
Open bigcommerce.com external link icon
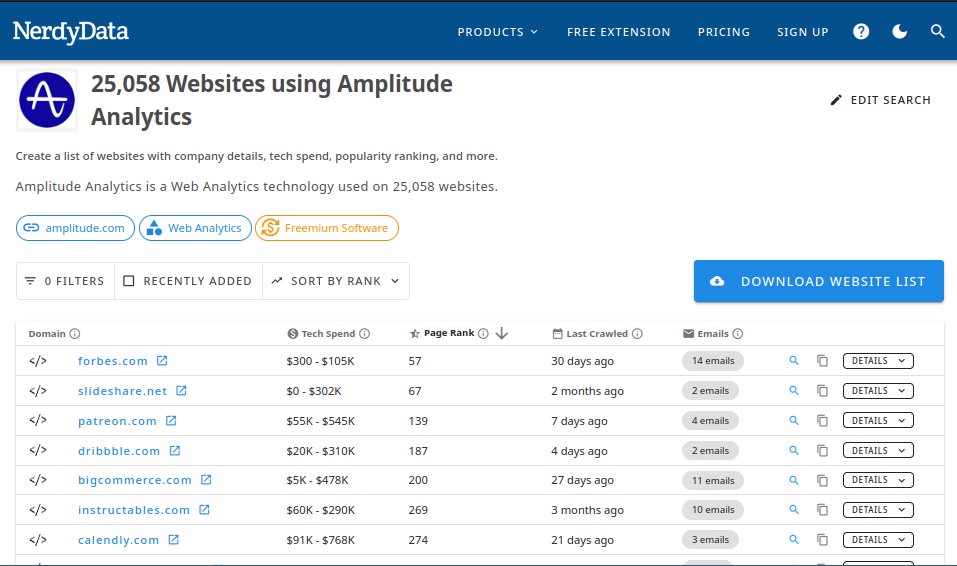tap(206, 479)
